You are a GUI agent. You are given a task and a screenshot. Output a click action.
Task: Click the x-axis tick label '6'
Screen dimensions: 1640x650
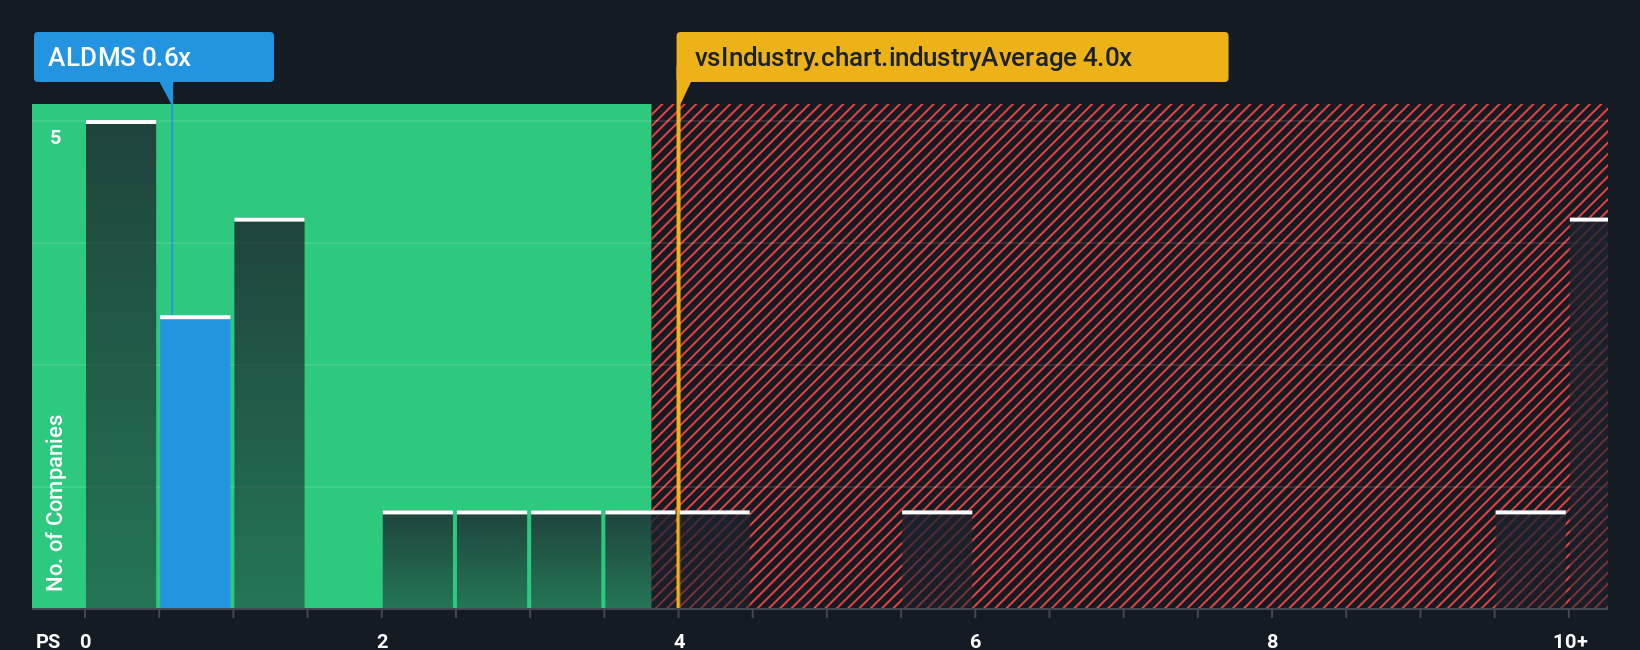coord(976,640)
